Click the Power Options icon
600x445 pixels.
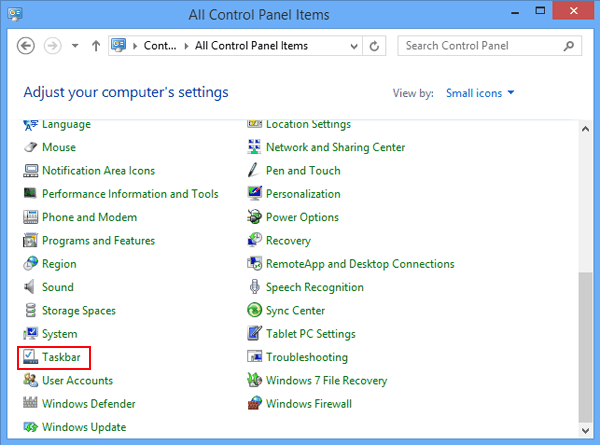tap(254, 217)
